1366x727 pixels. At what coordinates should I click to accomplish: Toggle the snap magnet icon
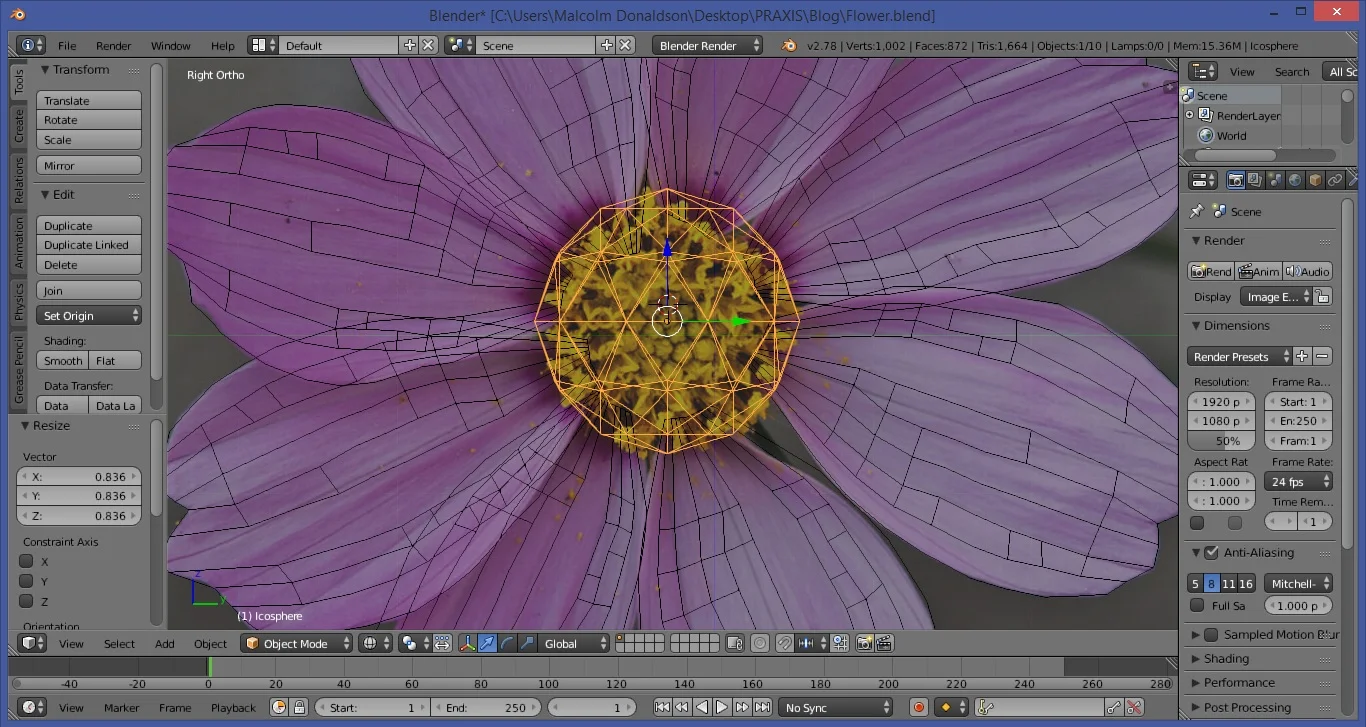click(x=786, y=643)
